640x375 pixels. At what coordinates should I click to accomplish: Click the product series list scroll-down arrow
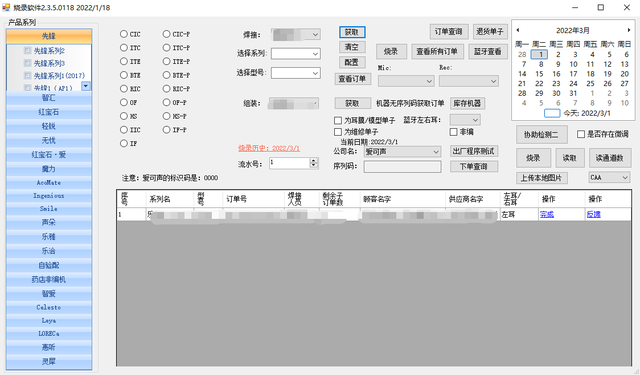86,86
